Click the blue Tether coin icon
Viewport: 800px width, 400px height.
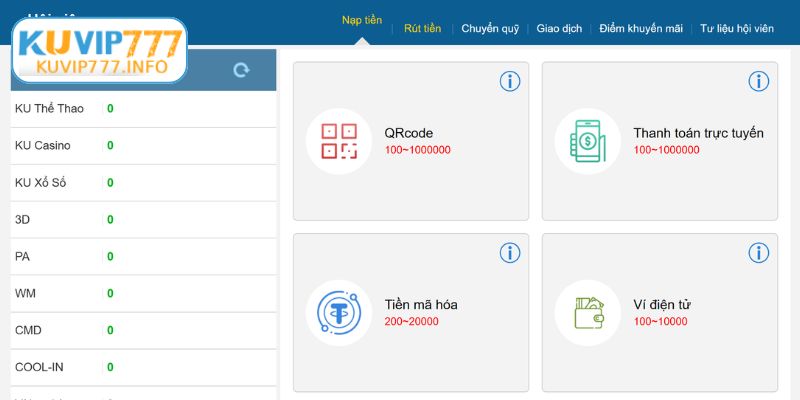[339, 313]
